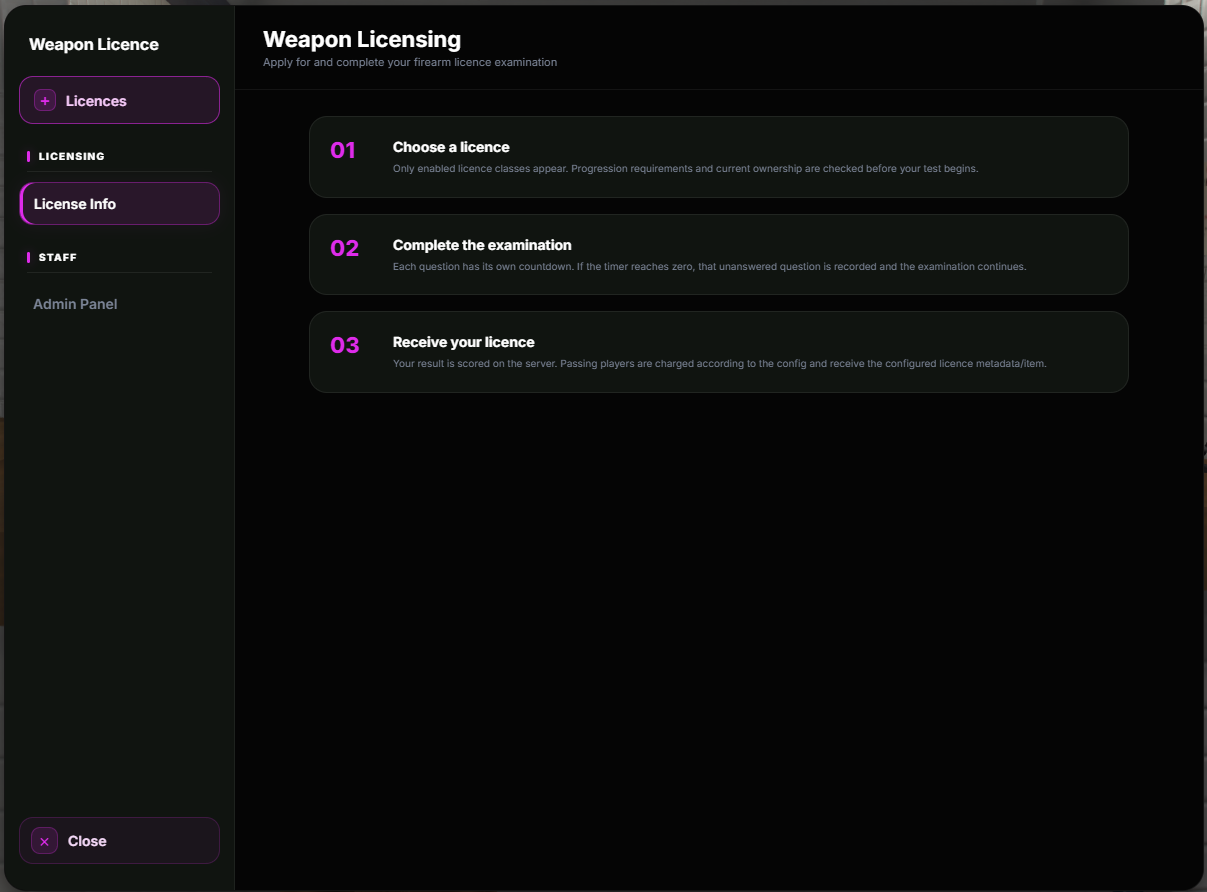Close the Weapon Licence window
This screenshot has height=892, width=1207.
pos(119,841)
